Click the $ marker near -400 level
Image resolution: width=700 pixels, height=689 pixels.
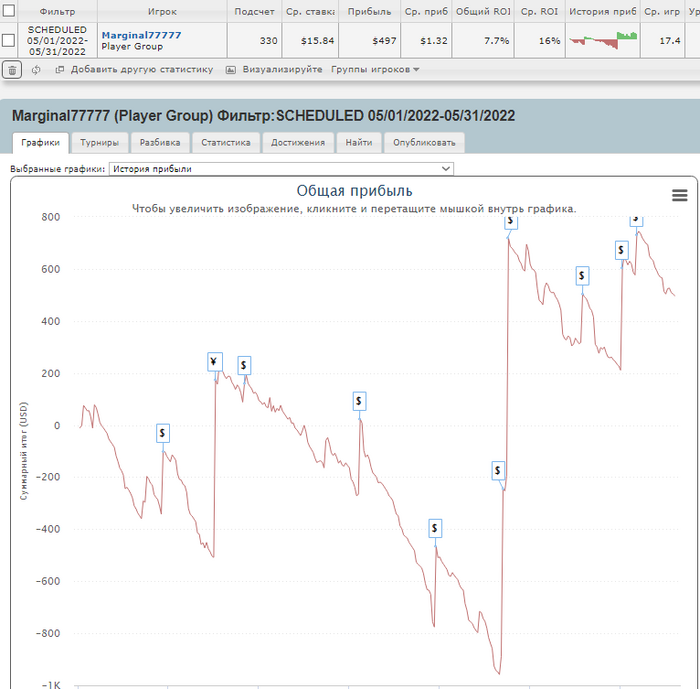click(x=435, y=528)
